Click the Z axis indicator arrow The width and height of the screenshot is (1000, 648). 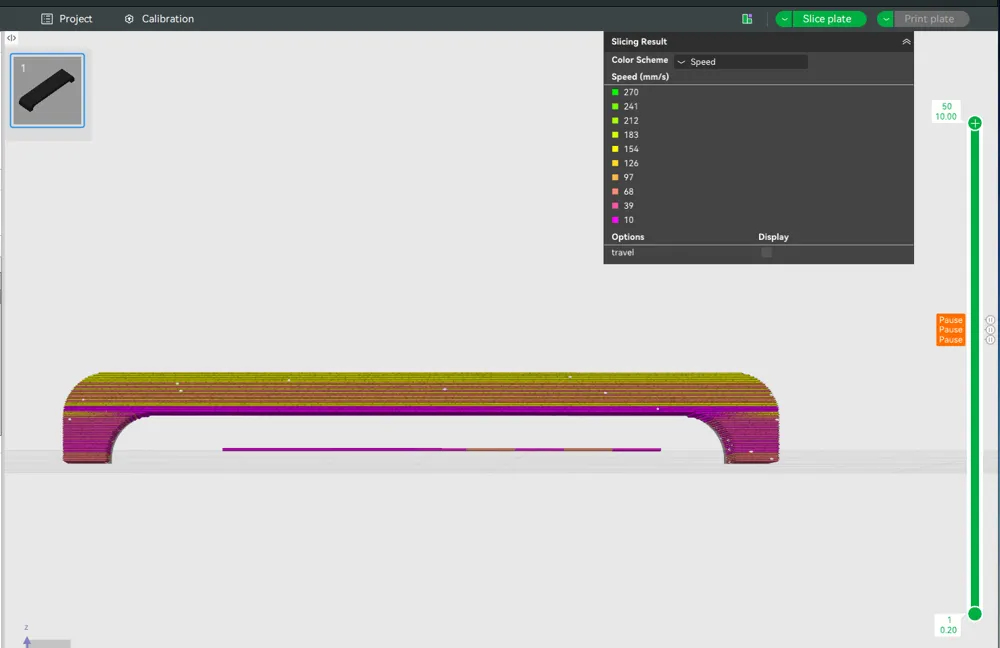(x=27, y=641)
